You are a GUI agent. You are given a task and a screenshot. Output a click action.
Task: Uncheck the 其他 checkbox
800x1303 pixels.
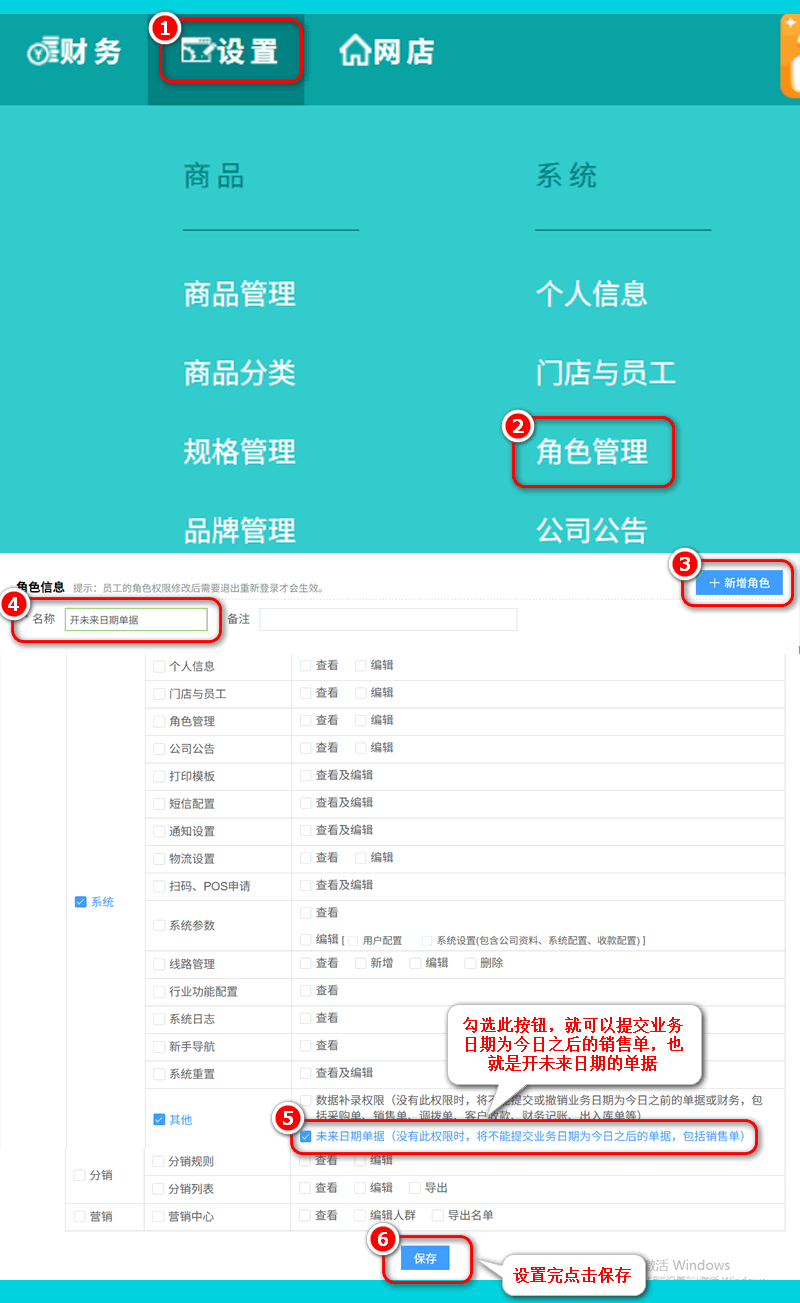point(159,1119)
